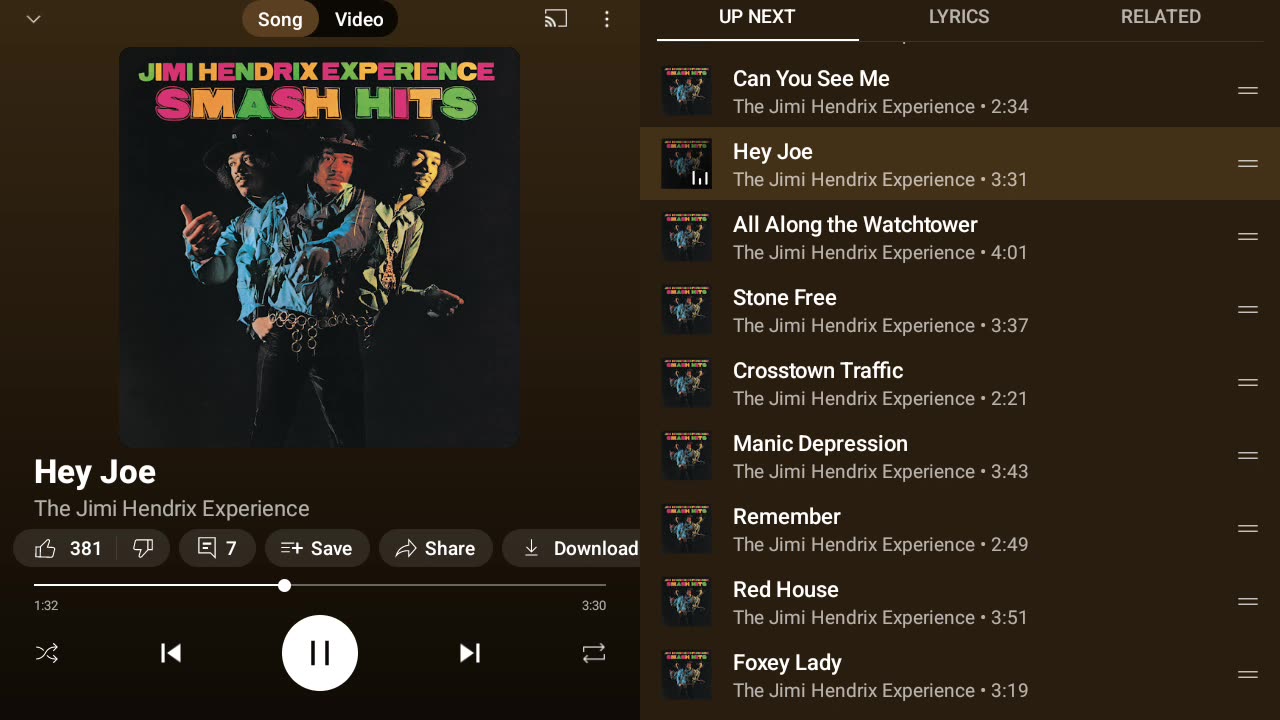The width and height of the screenshot is (1280, 720).
Task: Cast music to another device
Action: (x=556, y=19)
